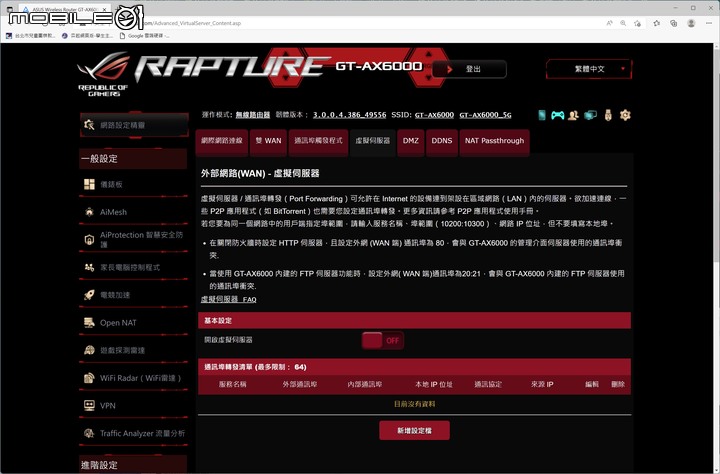Click the ROG Republic of Gamers logo
This screenshot has height=474, width=720.
(104, 74)
